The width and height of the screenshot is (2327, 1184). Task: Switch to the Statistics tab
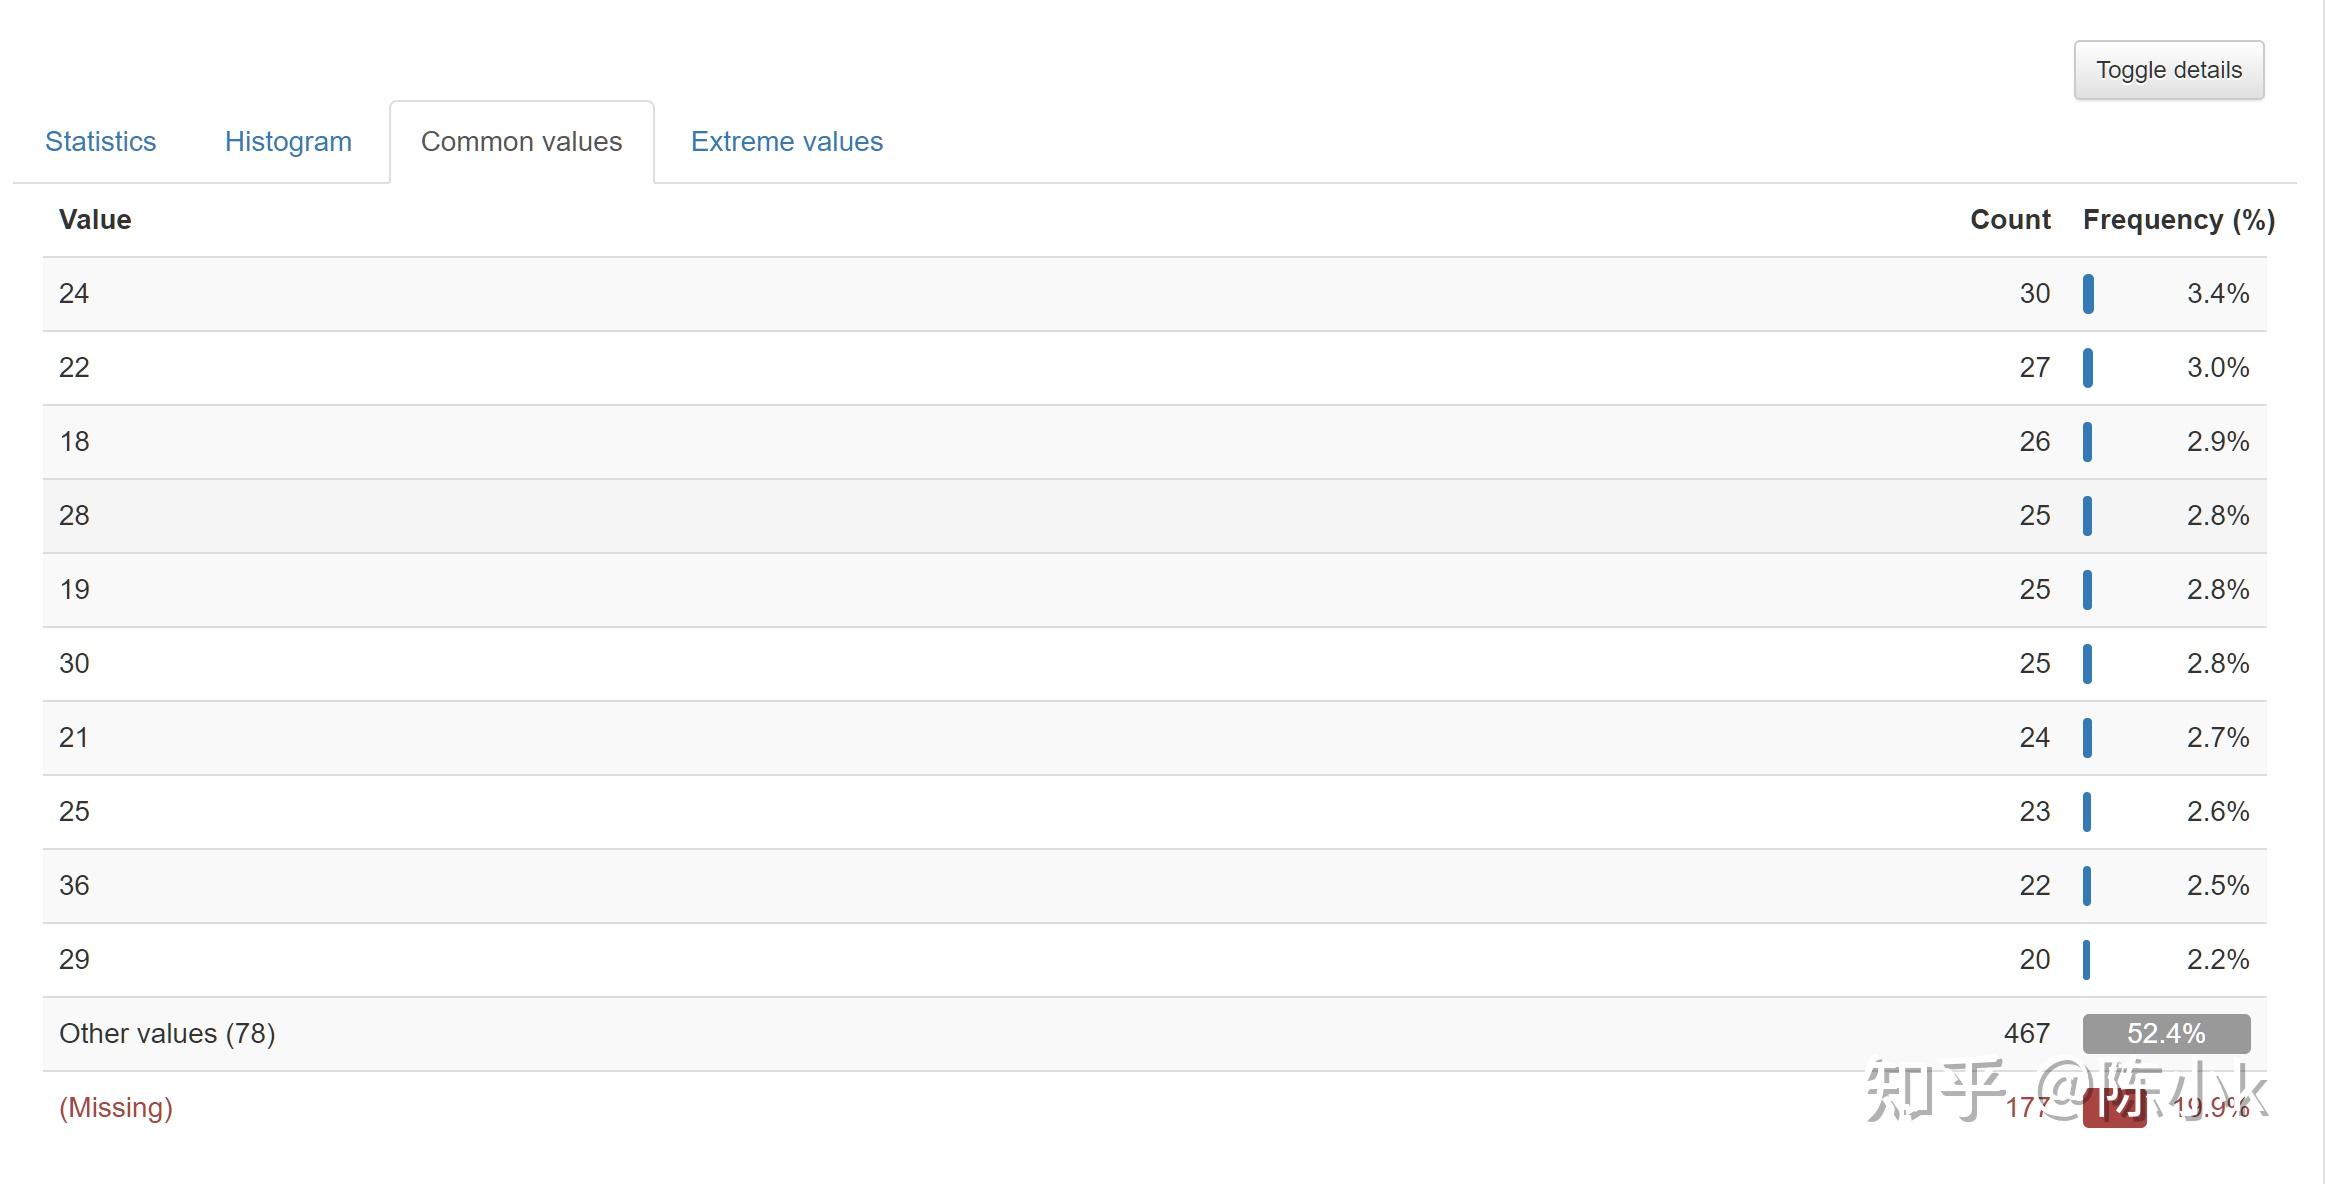(100, 141)
